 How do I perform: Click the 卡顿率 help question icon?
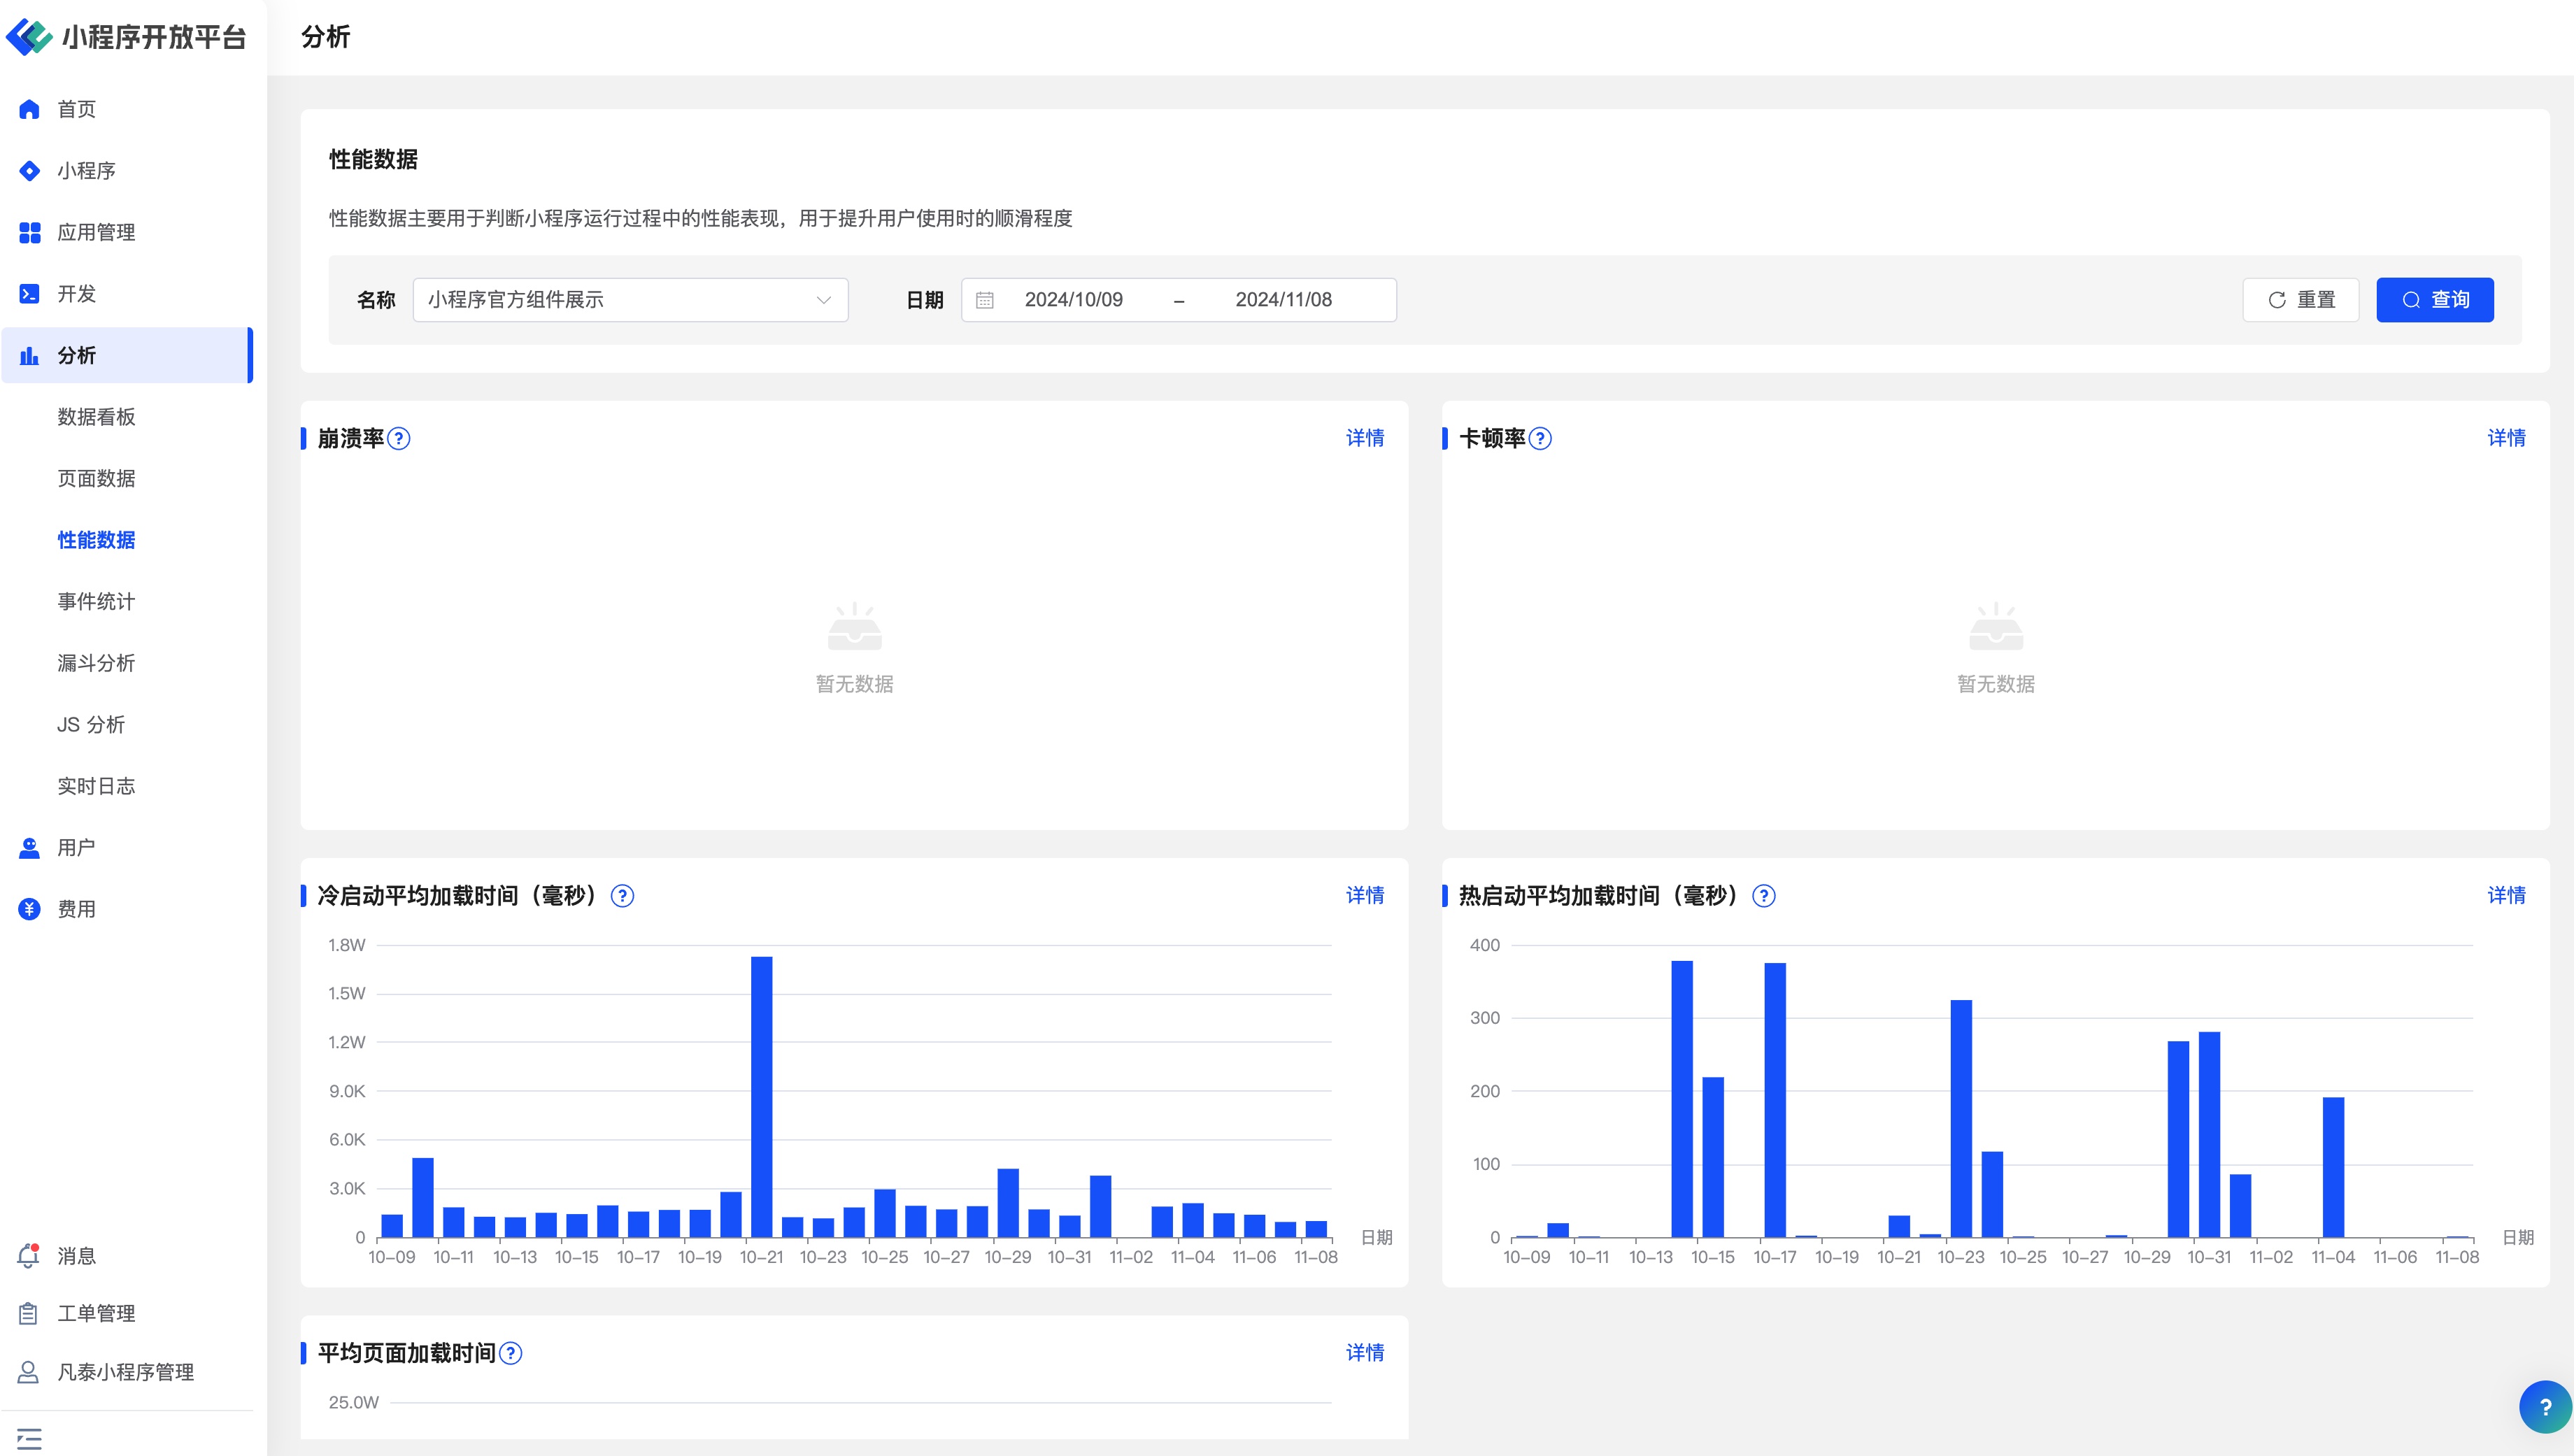[x=1540, y=438]
